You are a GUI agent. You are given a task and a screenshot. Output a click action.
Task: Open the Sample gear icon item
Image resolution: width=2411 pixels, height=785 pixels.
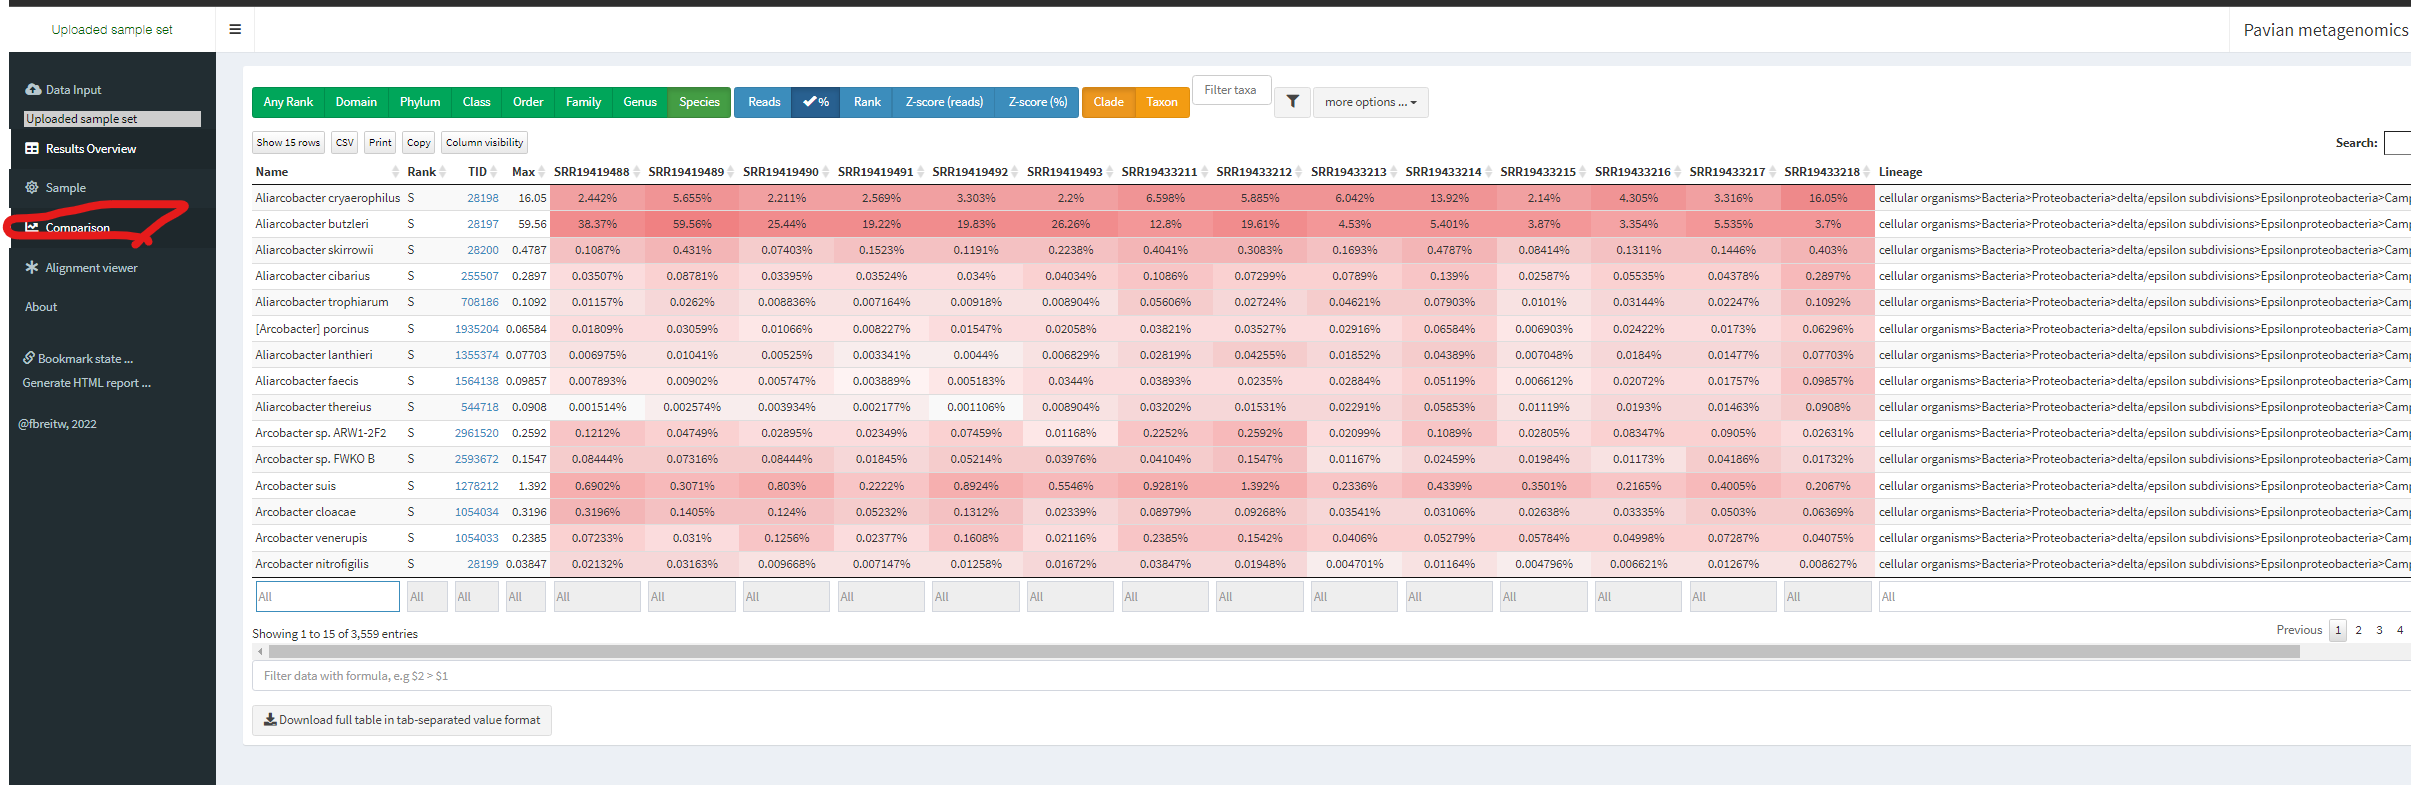(32, 188)
